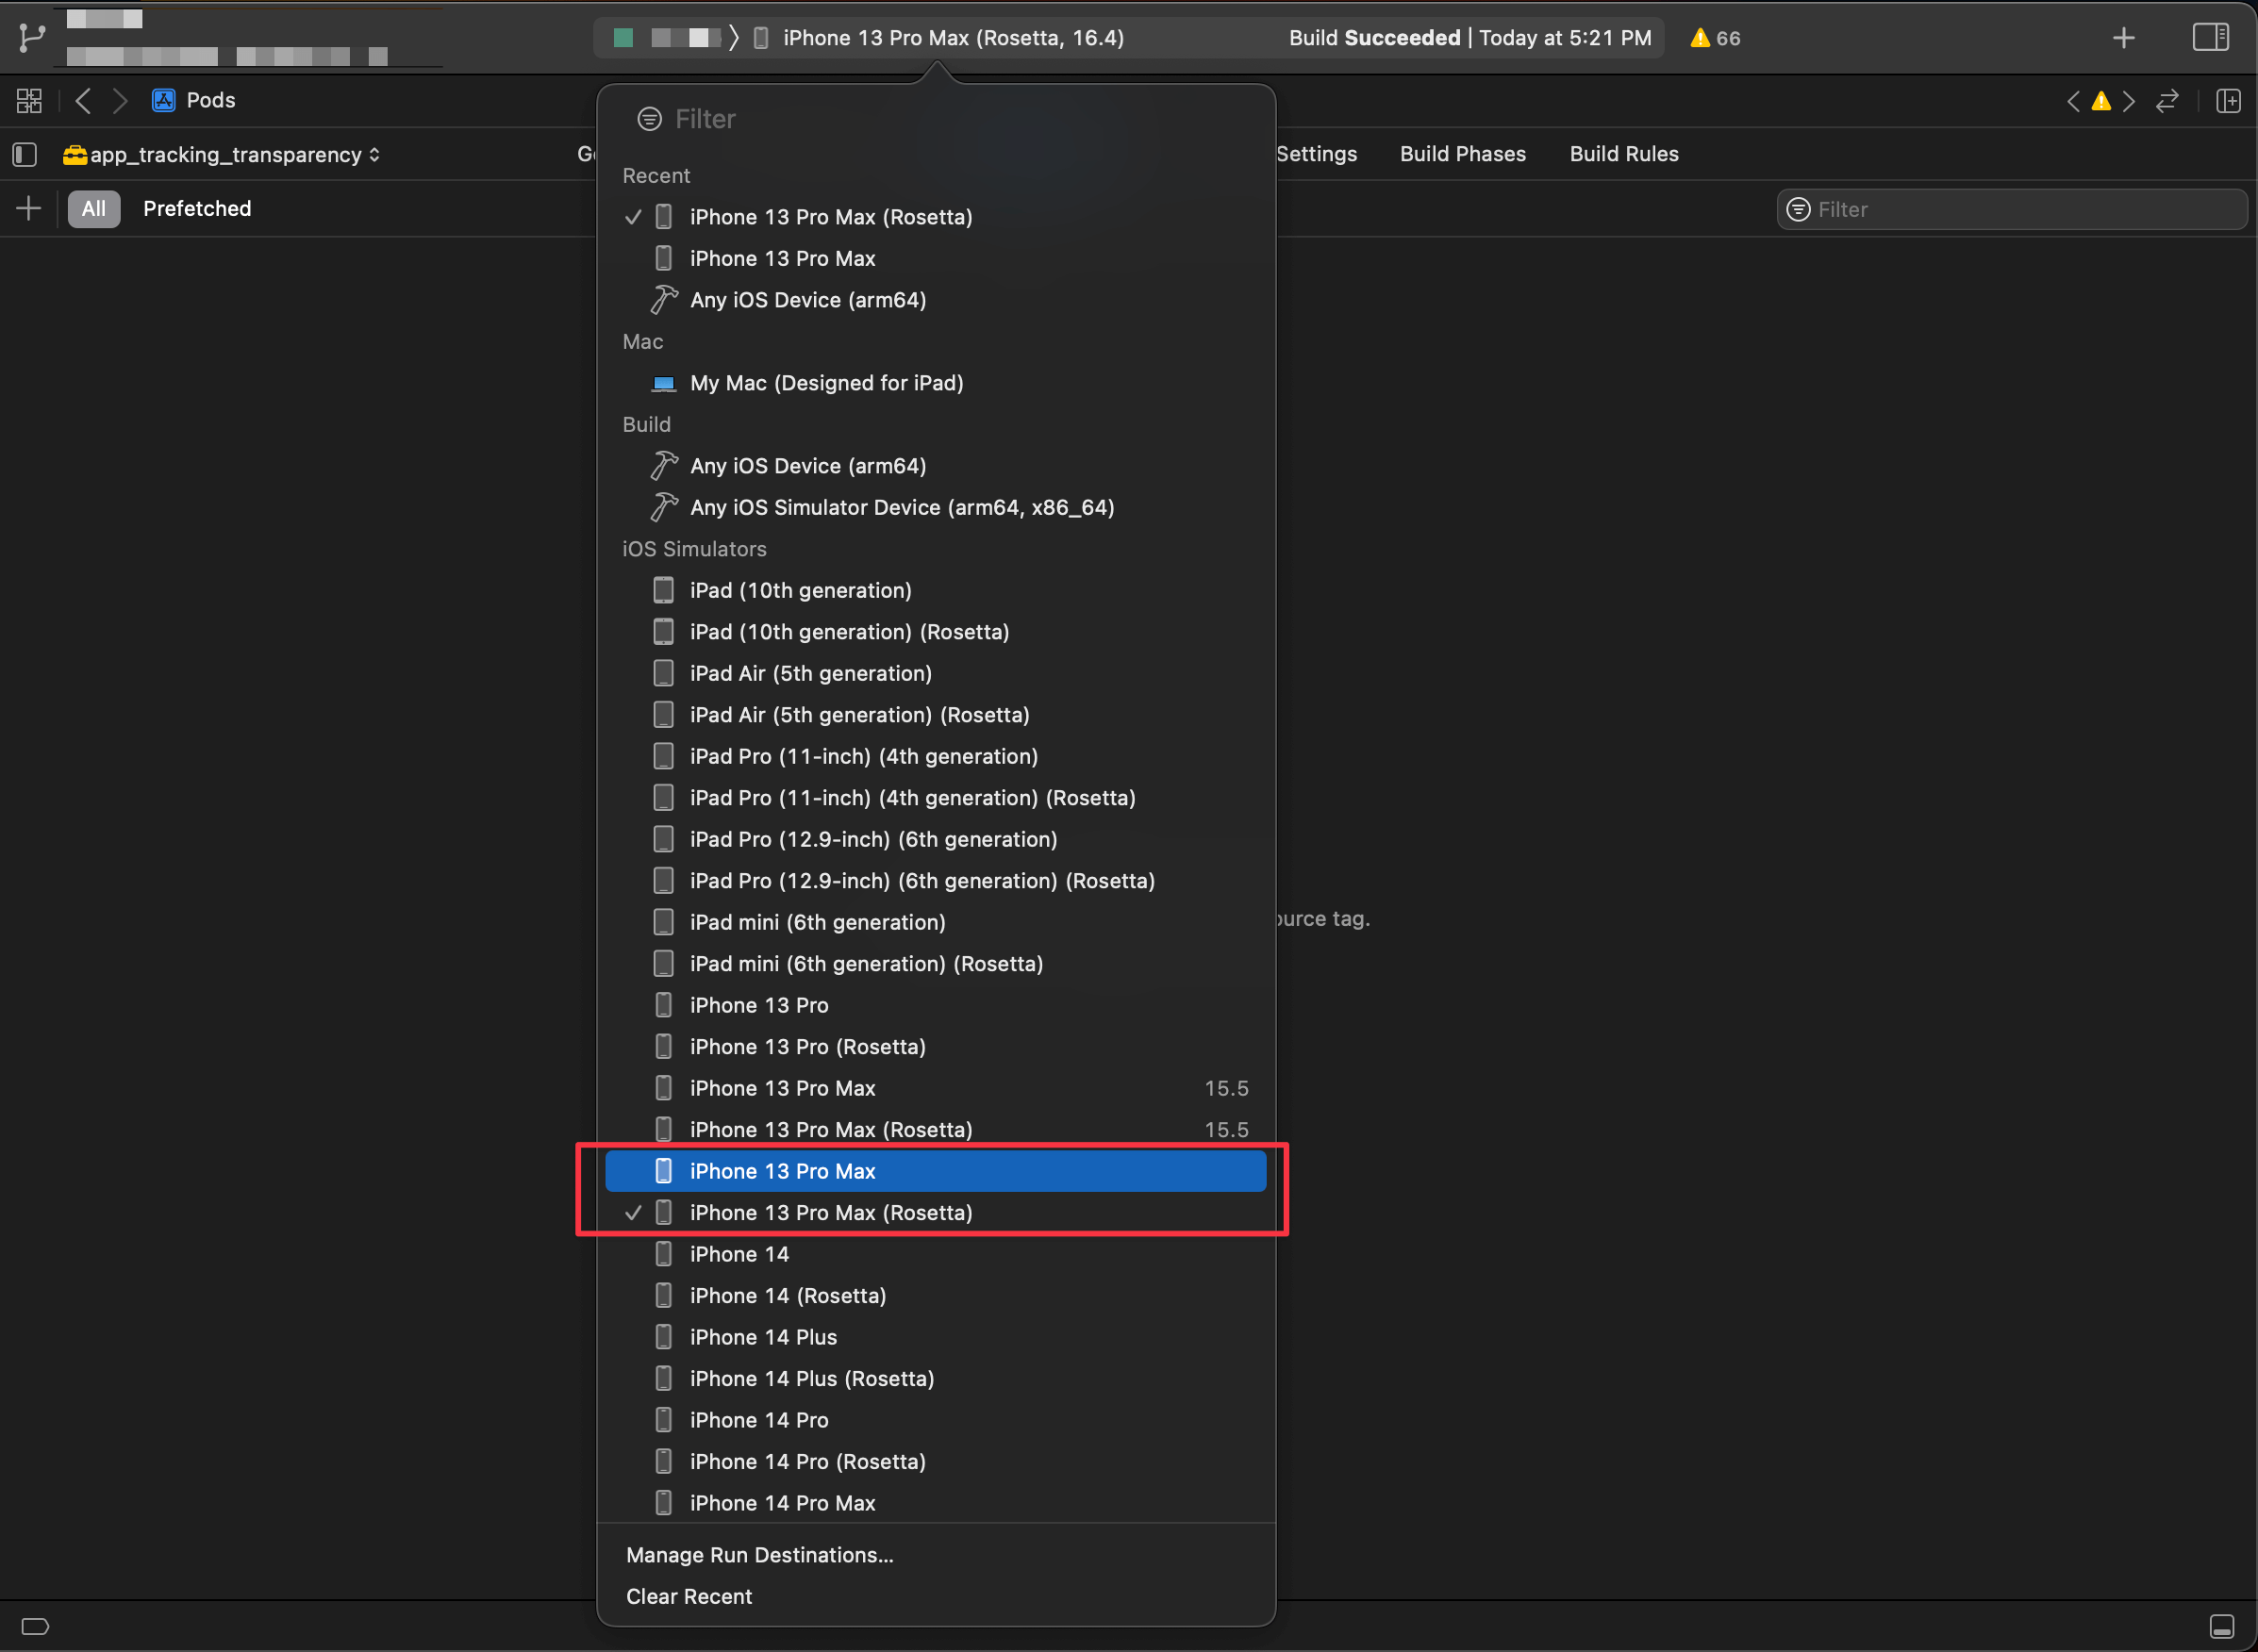Select iPad (10th generation) simulator
This screenshot has width=2258, height=1652.
[x=935, y=590]
